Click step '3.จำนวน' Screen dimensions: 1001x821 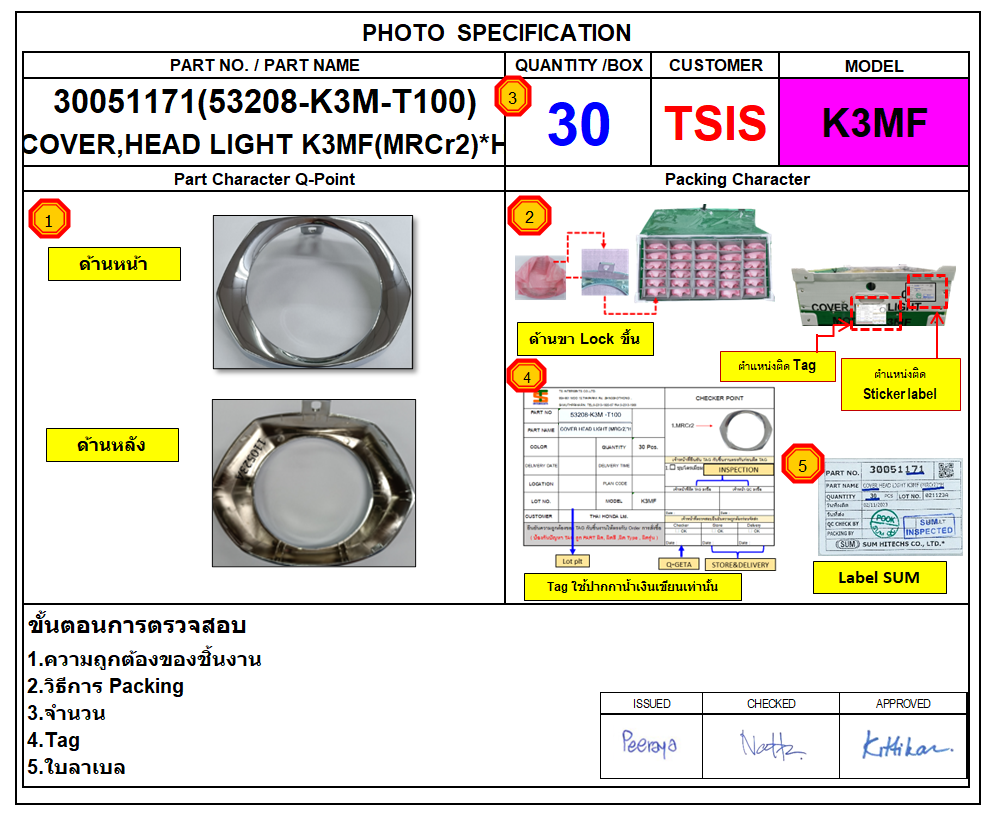pyautogui.click(x=66, y=713)
